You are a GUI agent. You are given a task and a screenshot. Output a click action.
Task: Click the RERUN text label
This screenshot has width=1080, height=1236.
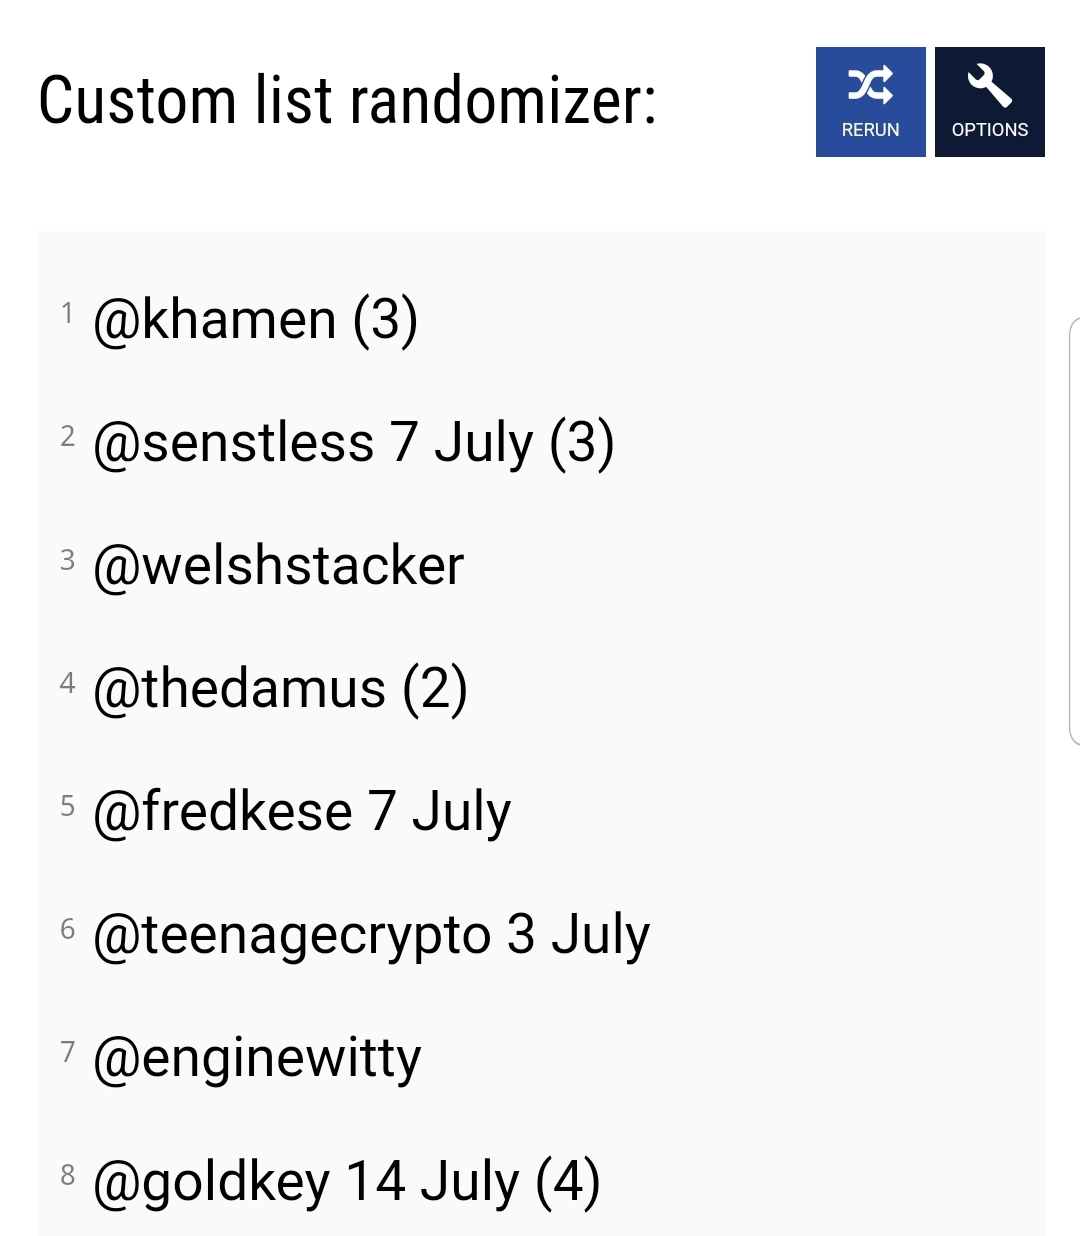pyautogui.click(x=870, y=130)
